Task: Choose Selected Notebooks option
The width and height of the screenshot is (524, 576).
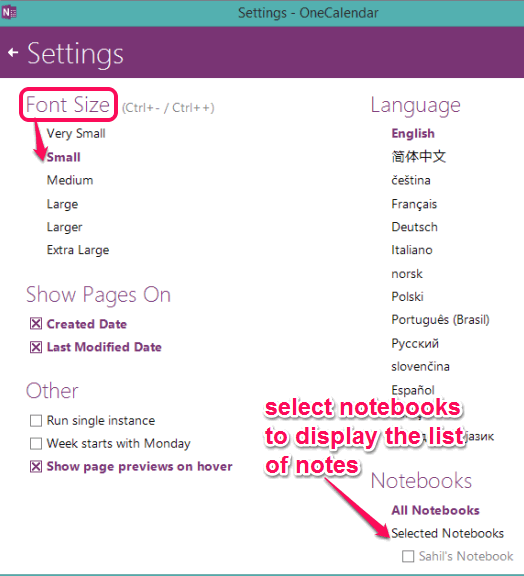Action: pos(447,533)
